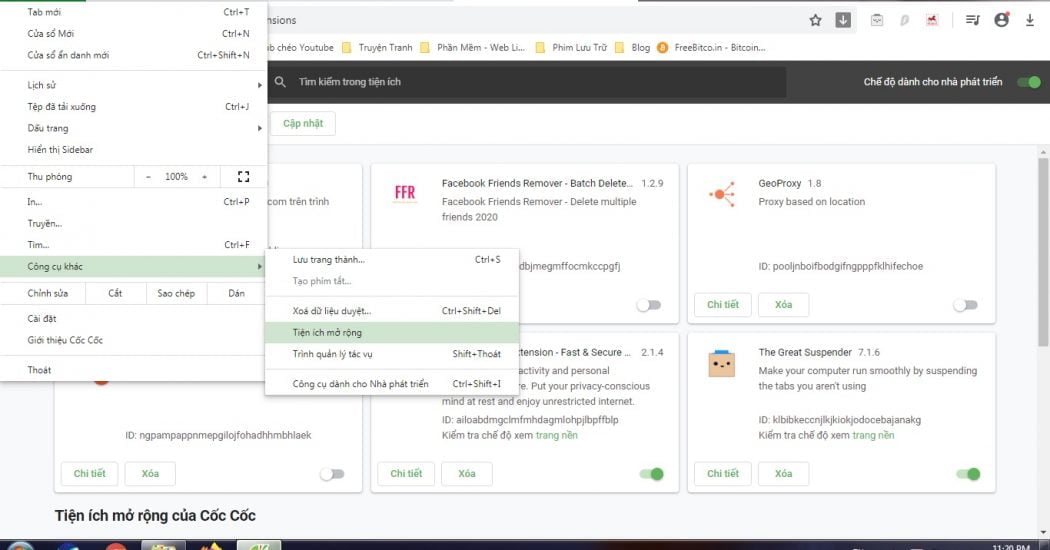Click Xóa for The Great Suspender
1050x550 pixels.
click(783, 474)
